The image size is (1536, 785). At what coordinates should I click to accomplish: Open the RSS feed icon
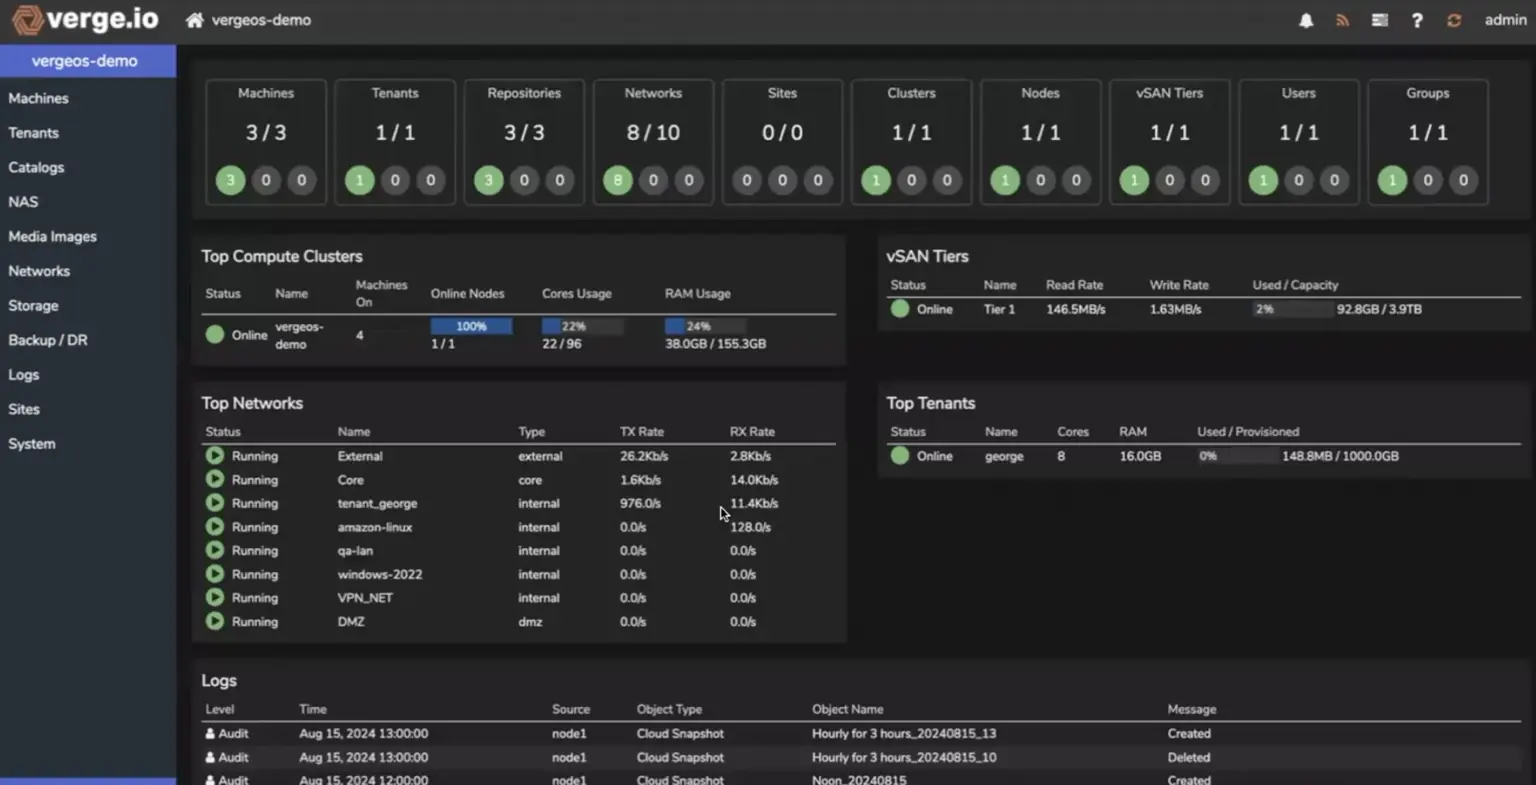(x=1342, y=20)
